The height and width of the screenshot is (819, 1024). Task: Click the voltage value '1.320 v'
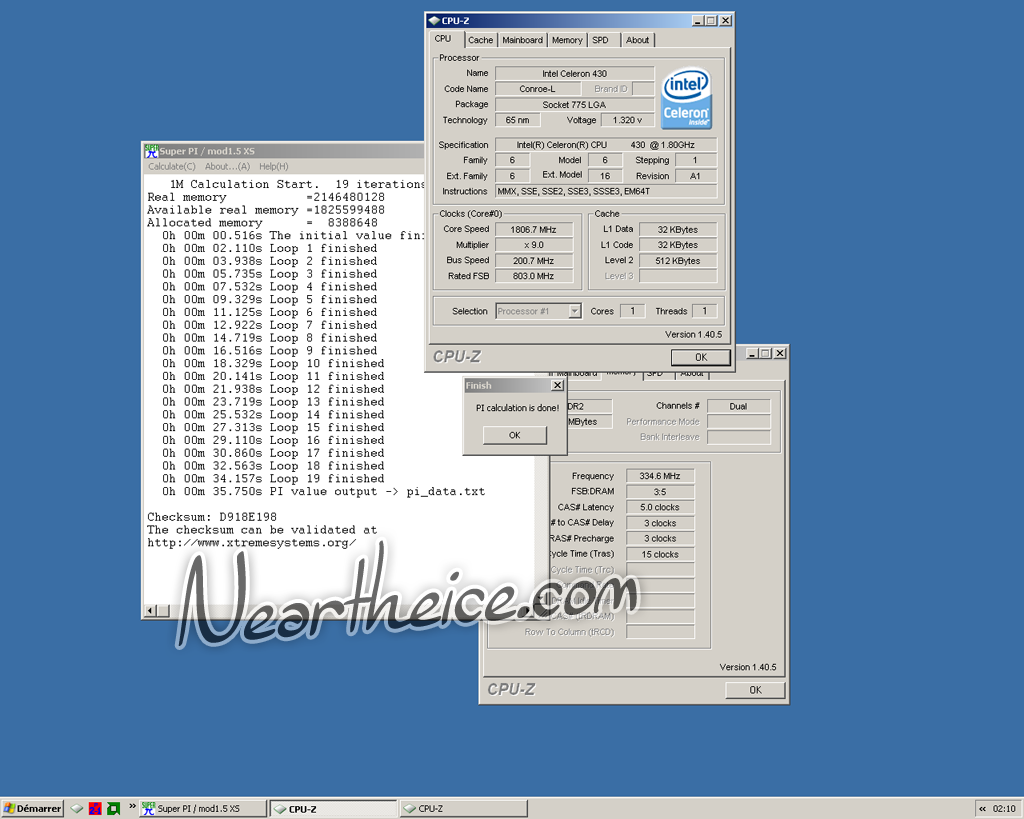click(x=628, y=120)
